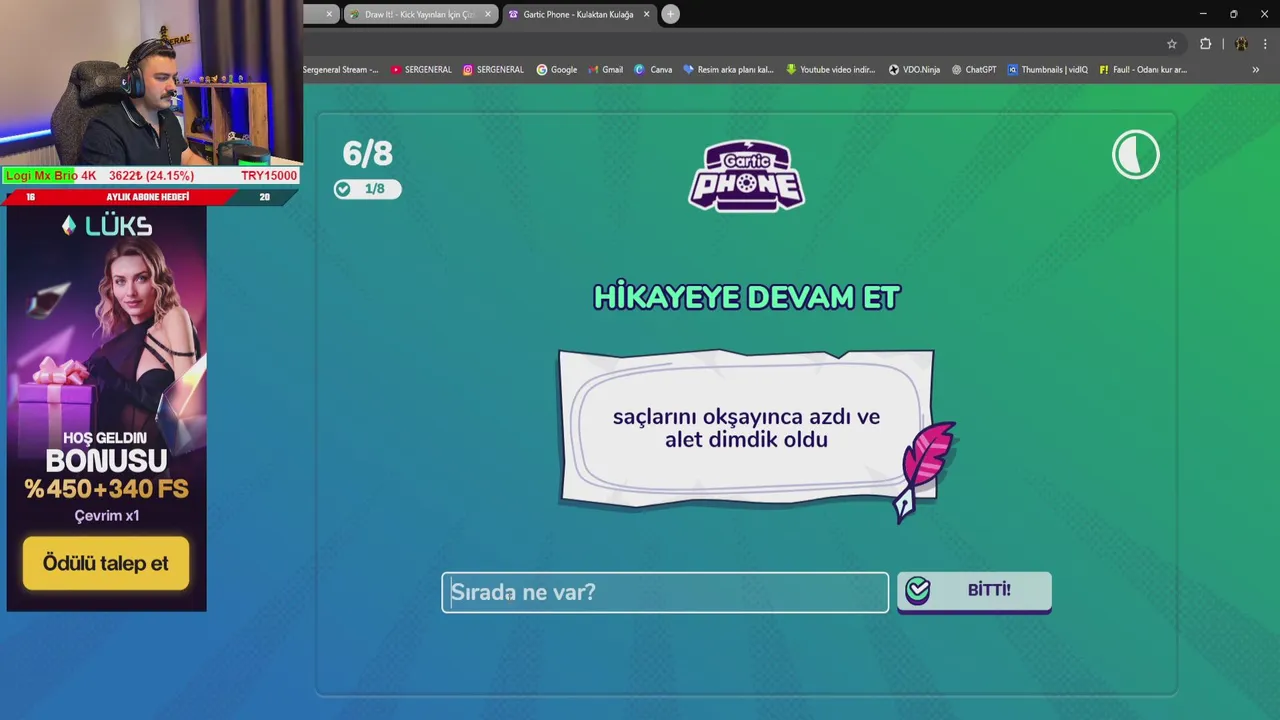Viewport: 1280px width, 720px height.
Task: Open the 'Thumbnails | vidIQ' bookmark
Action: (x=1047, y=70)
